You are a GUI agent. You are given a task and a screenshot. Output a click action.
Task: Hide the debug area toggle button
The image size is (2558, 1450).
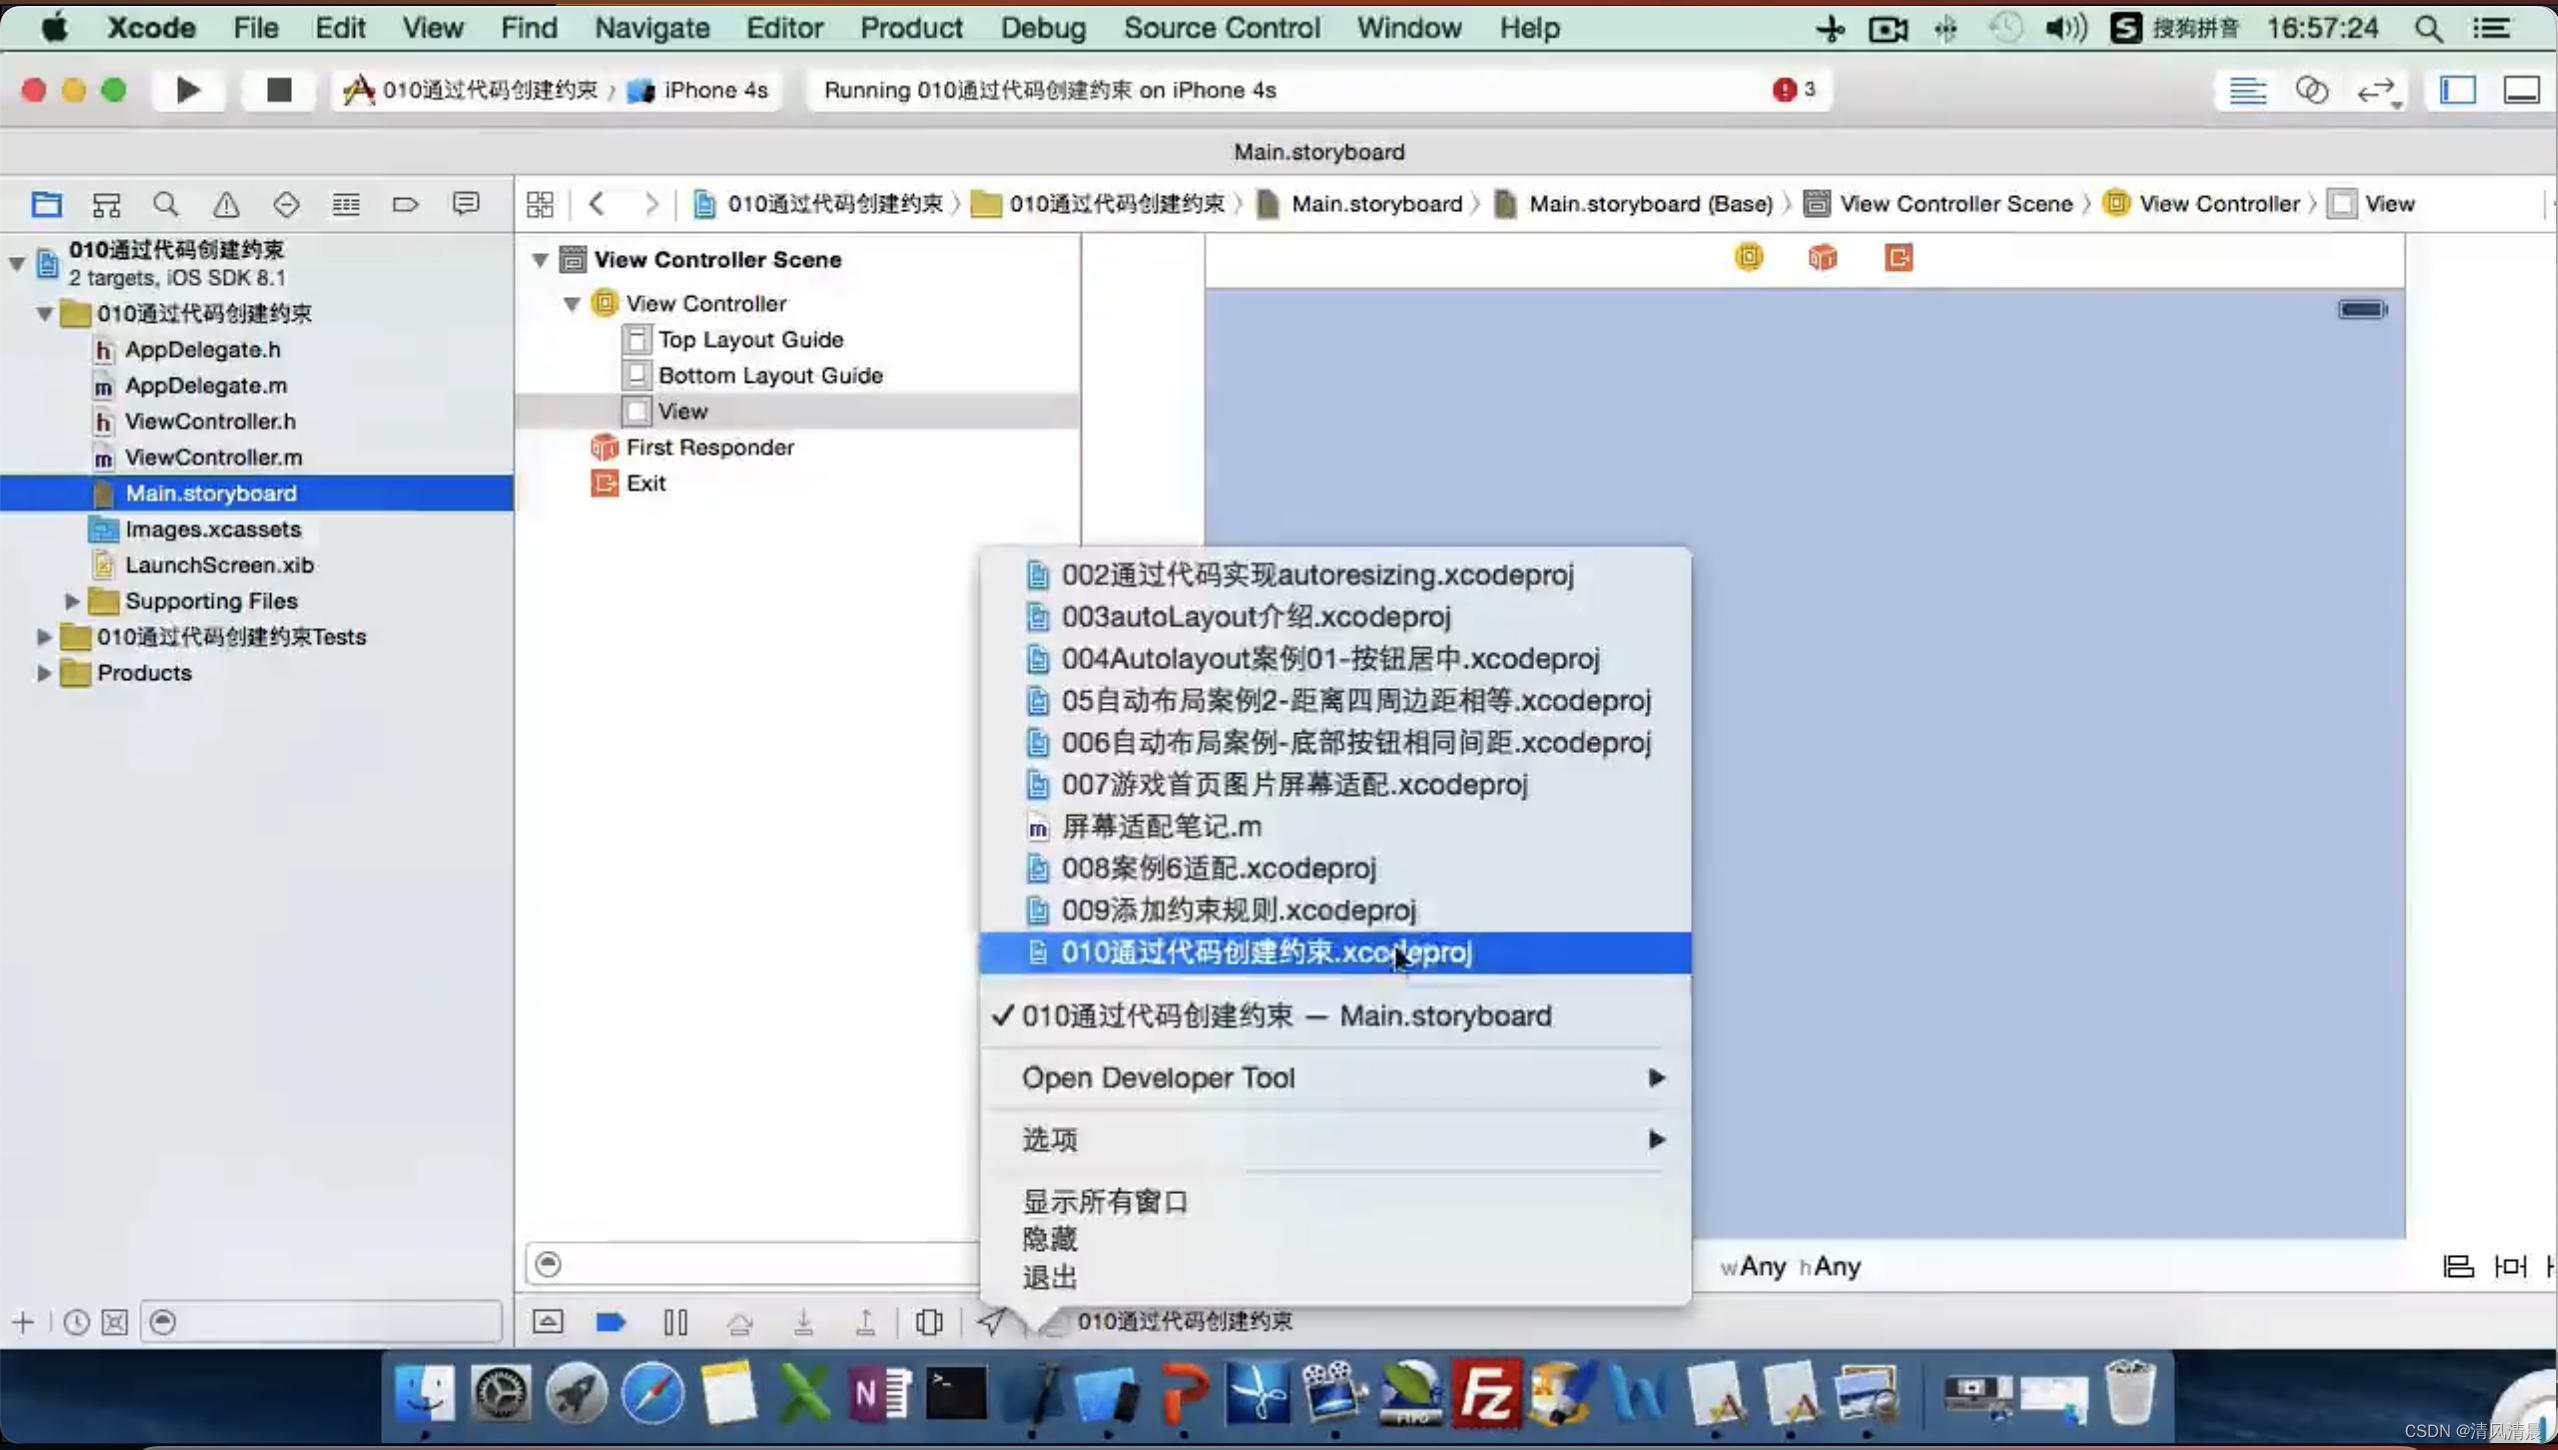[547, 1322]
